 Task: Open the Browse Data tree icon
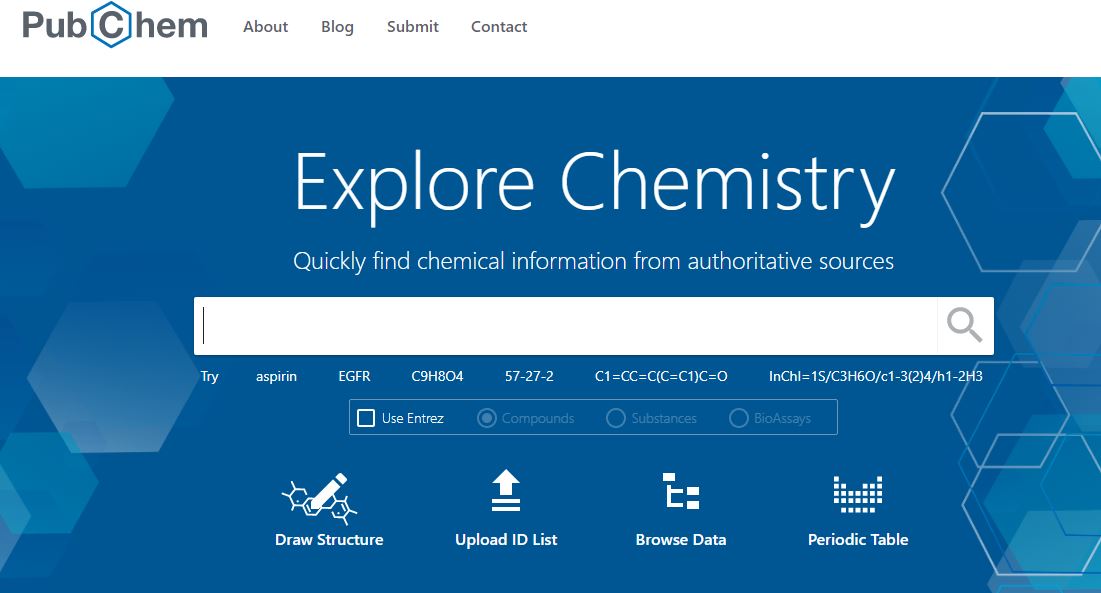coord(681,491)
